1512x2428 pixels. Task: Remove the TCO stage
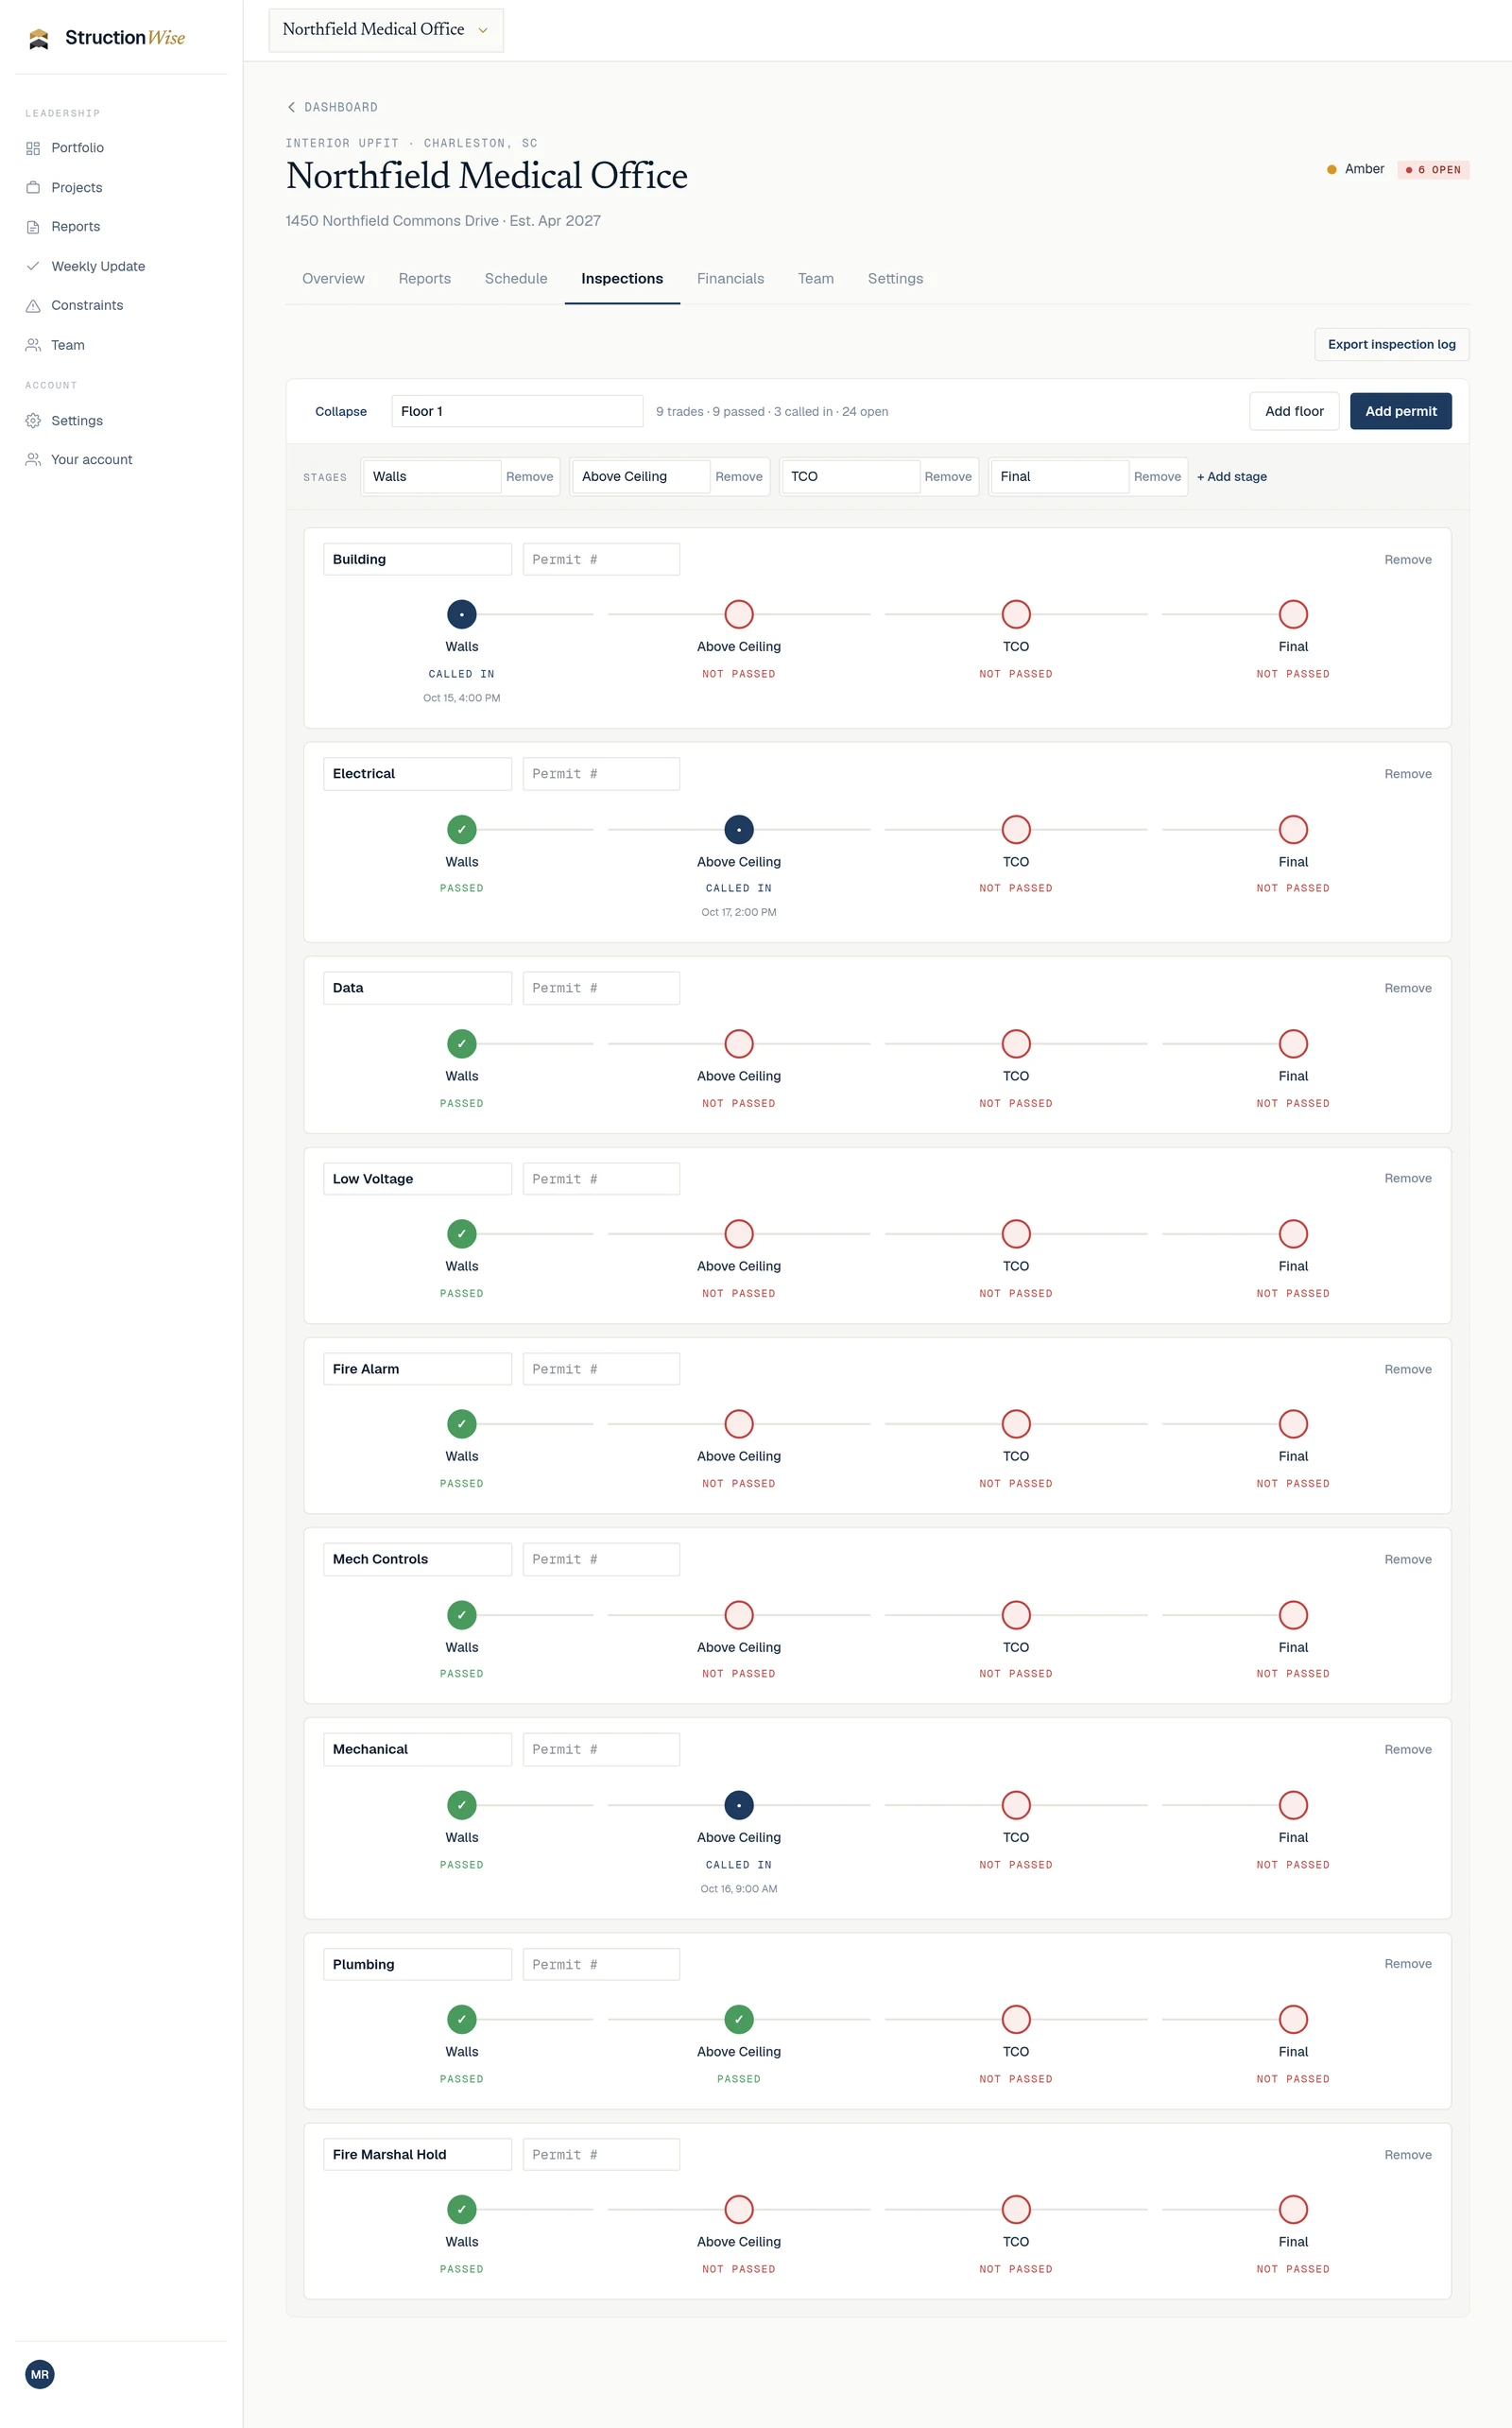point(947,476)
